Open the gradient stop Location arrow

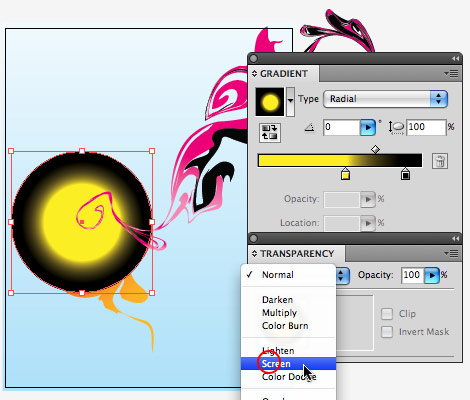click(x=368, y=223)
